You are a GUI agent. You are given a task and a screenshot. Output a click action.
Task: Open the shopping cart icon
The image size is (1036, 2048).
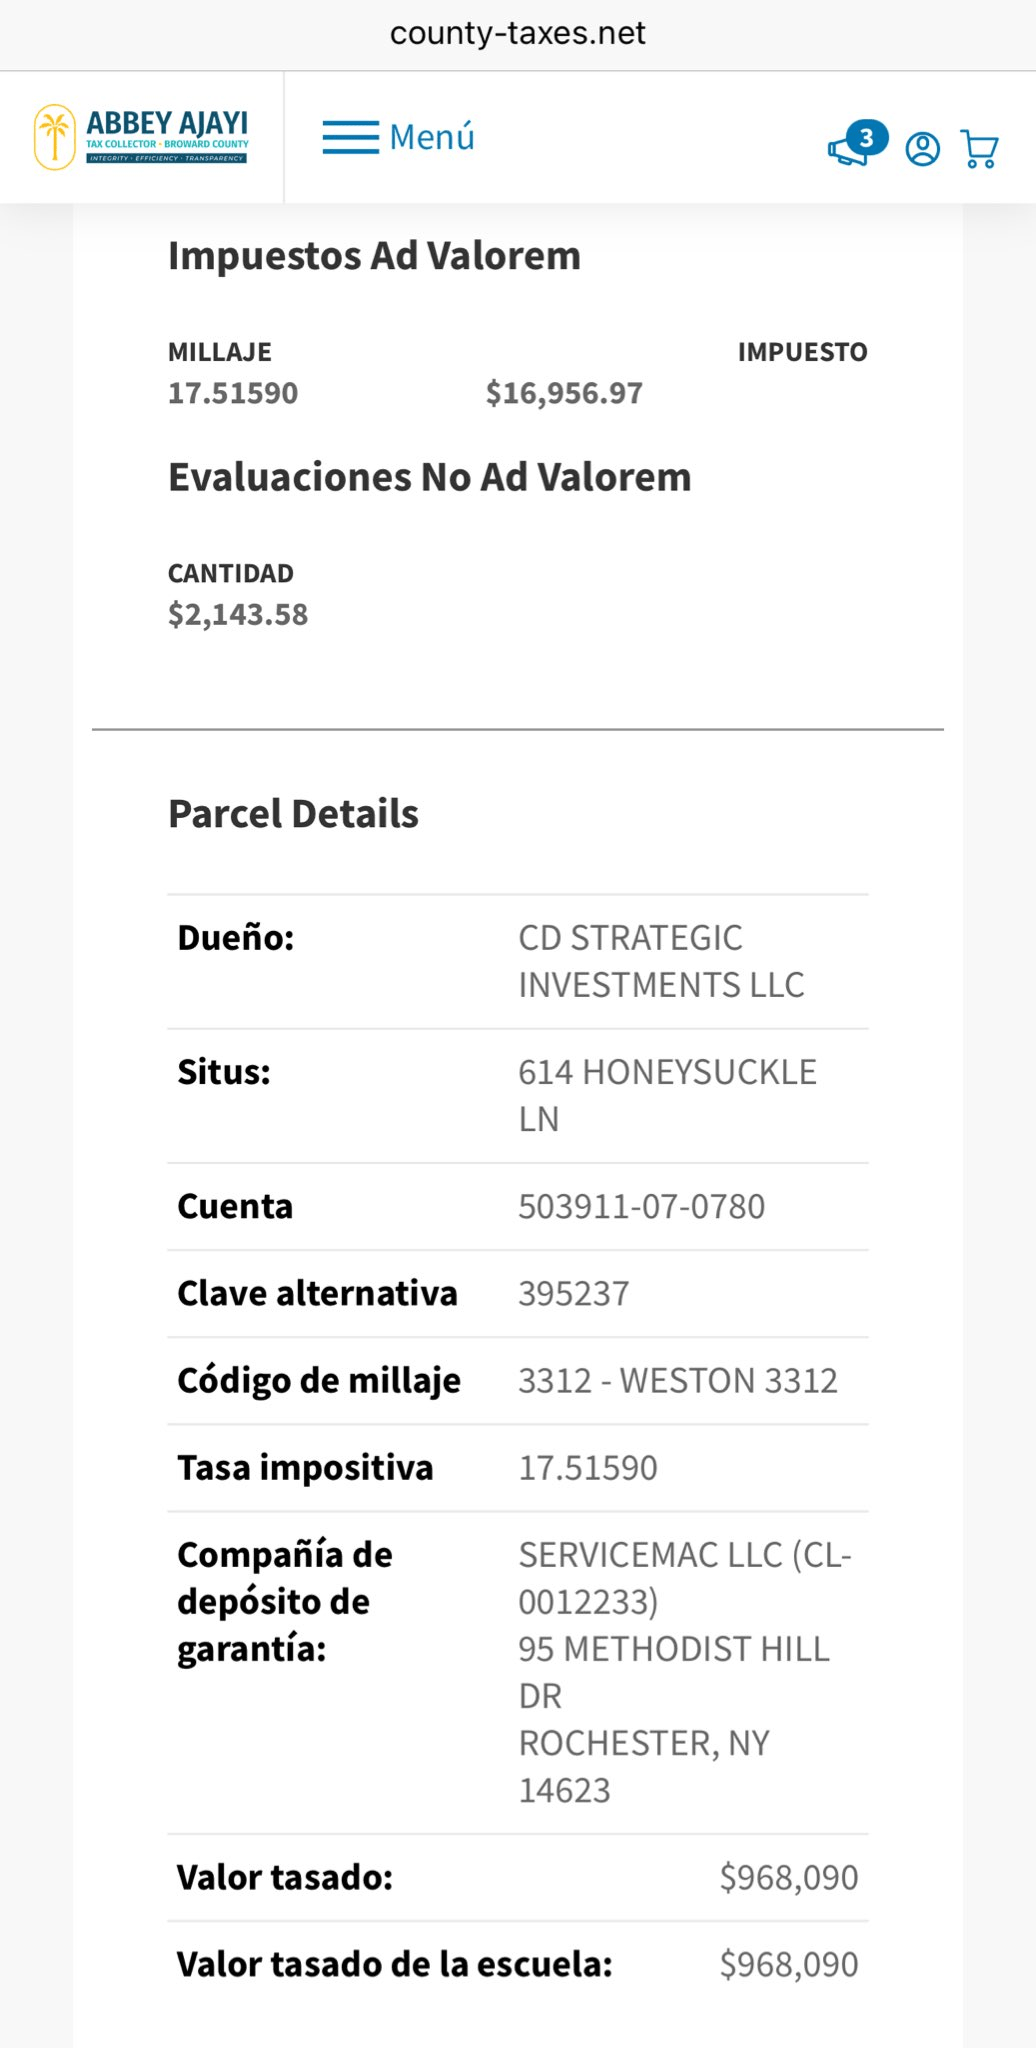pyautogui.click(x=979, y=149)
